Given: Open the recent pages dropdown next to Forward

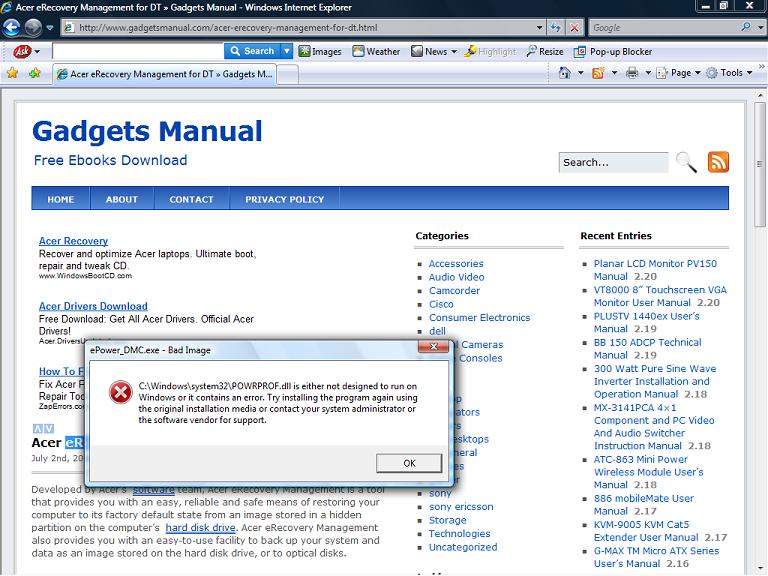Looking at the screenshot, I should click(x=50, y=28).
